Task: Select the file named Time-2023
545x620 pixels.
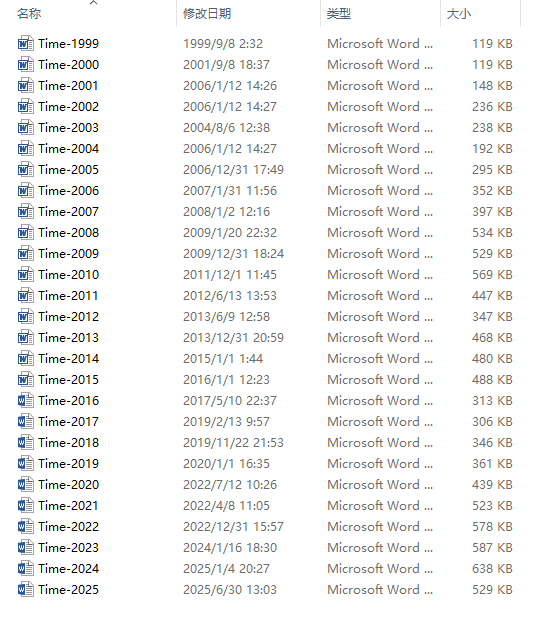Action: (x=68, y=548)
